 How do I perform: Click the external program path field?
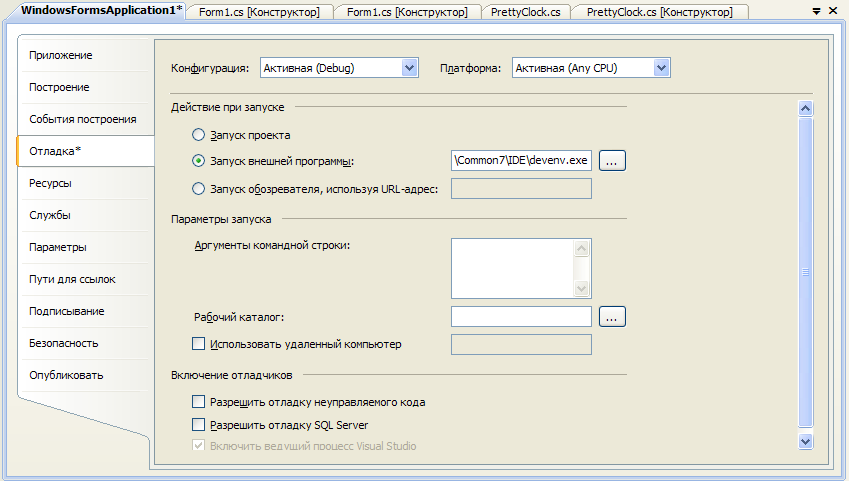point(521,160)
